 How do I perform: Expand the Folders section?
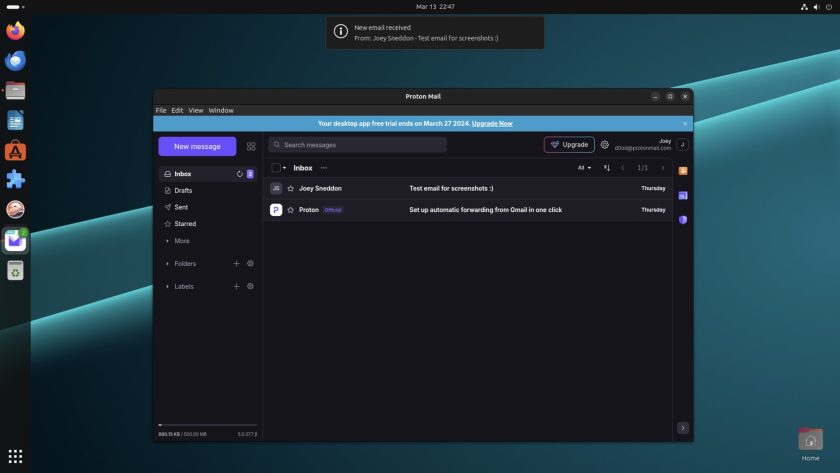[x=181, y=264]
